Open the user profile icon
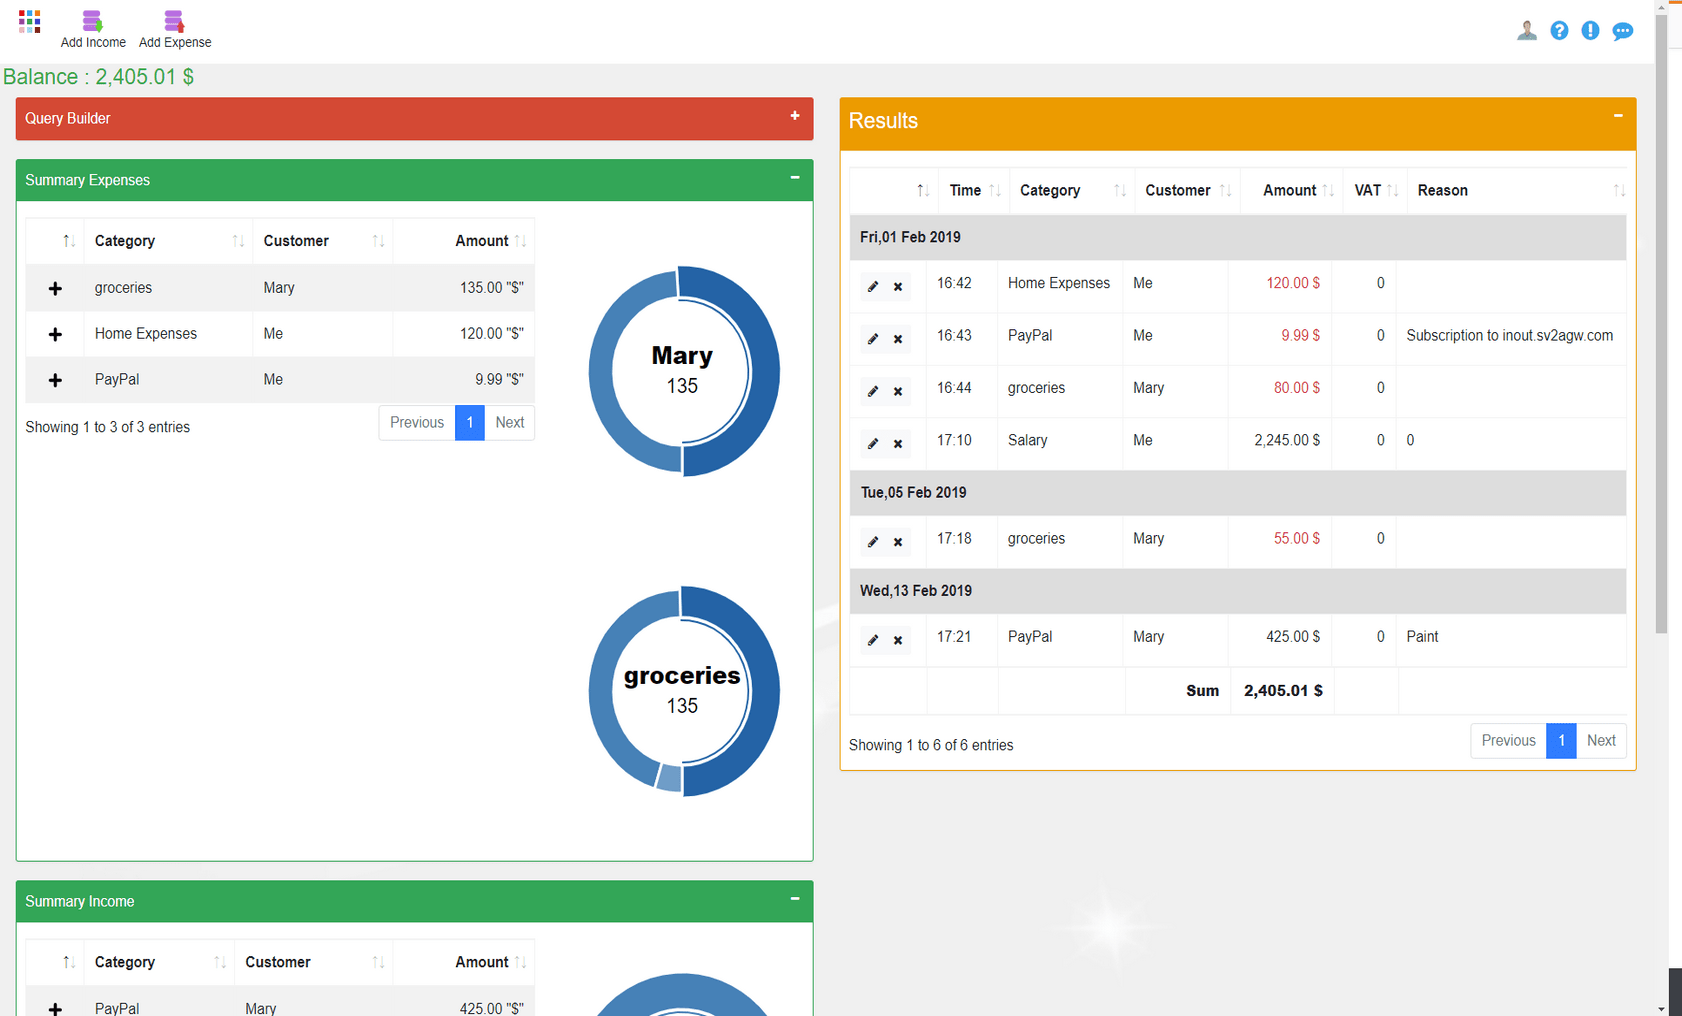 [1526, 31]
